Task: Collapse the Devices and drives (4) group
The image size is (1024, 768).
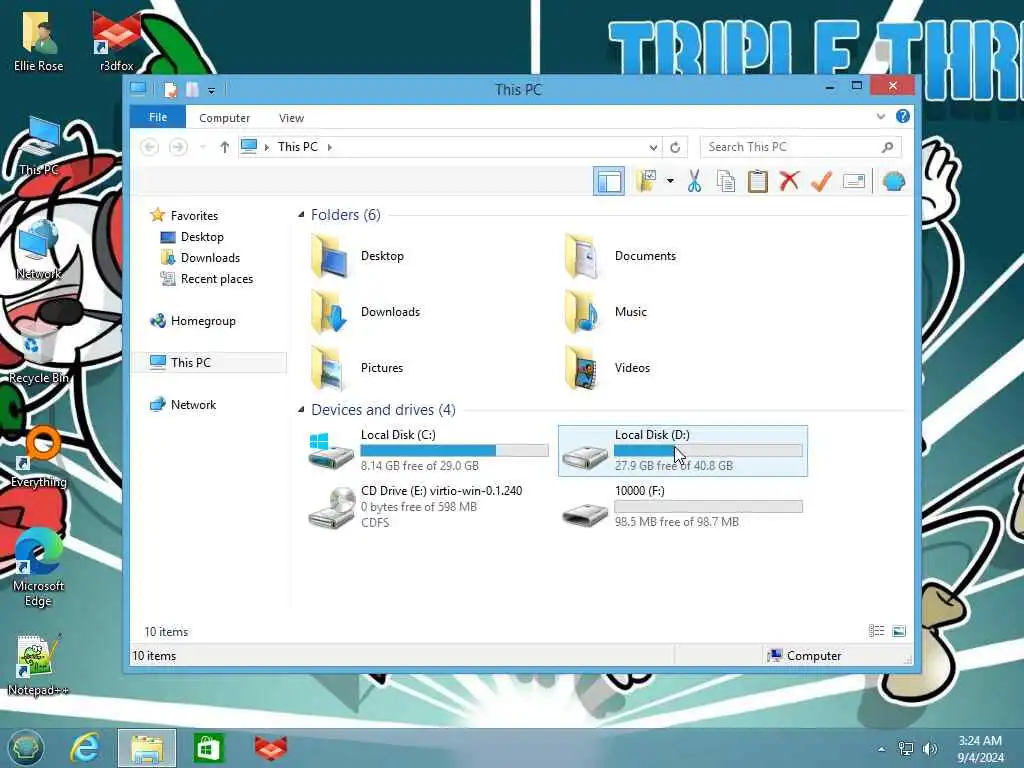Action: click(301, 409)
